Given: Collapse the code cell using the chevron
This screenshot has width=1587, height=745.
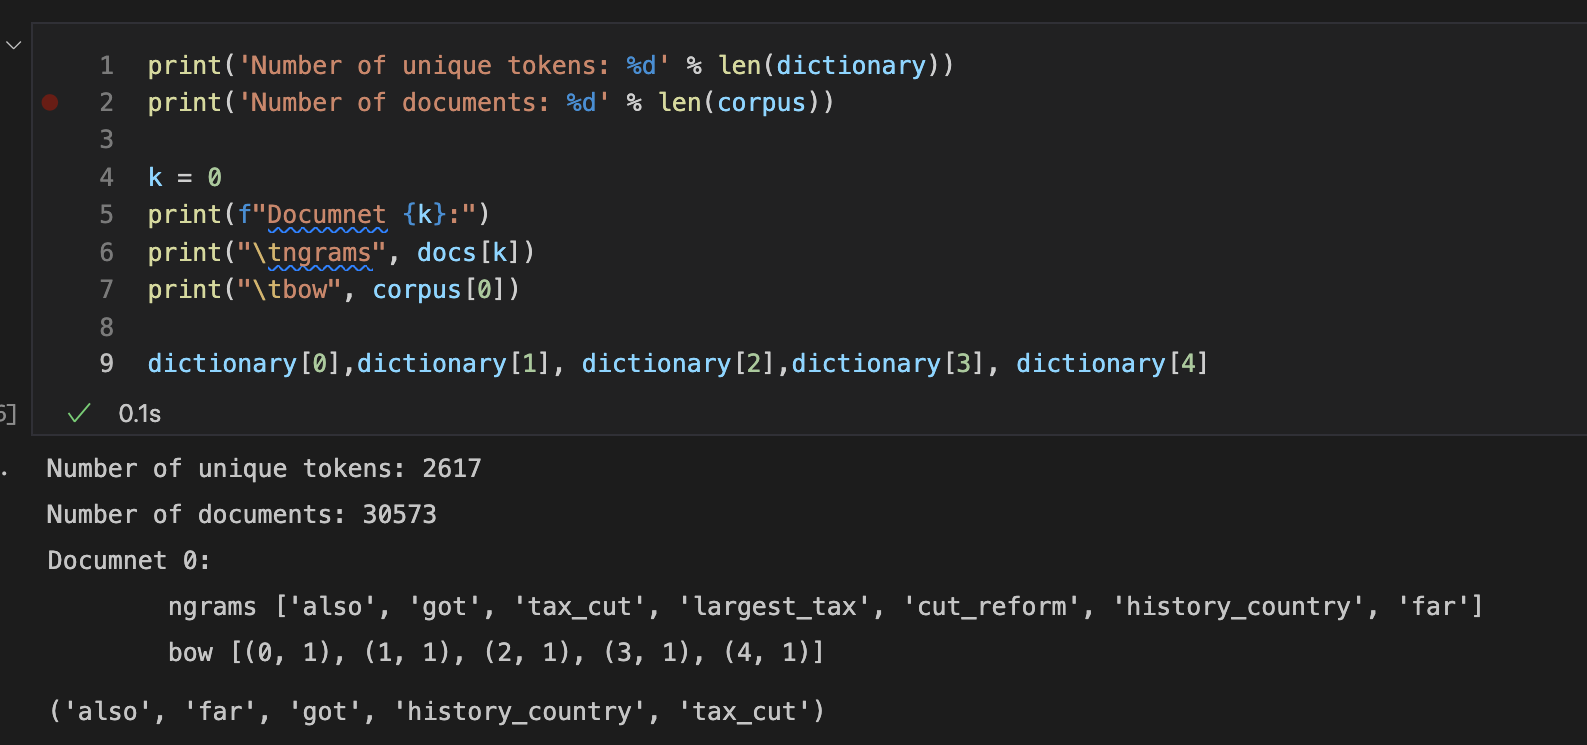Looking at the screenshot, I should pyautogui.click(x=13, y=45).
